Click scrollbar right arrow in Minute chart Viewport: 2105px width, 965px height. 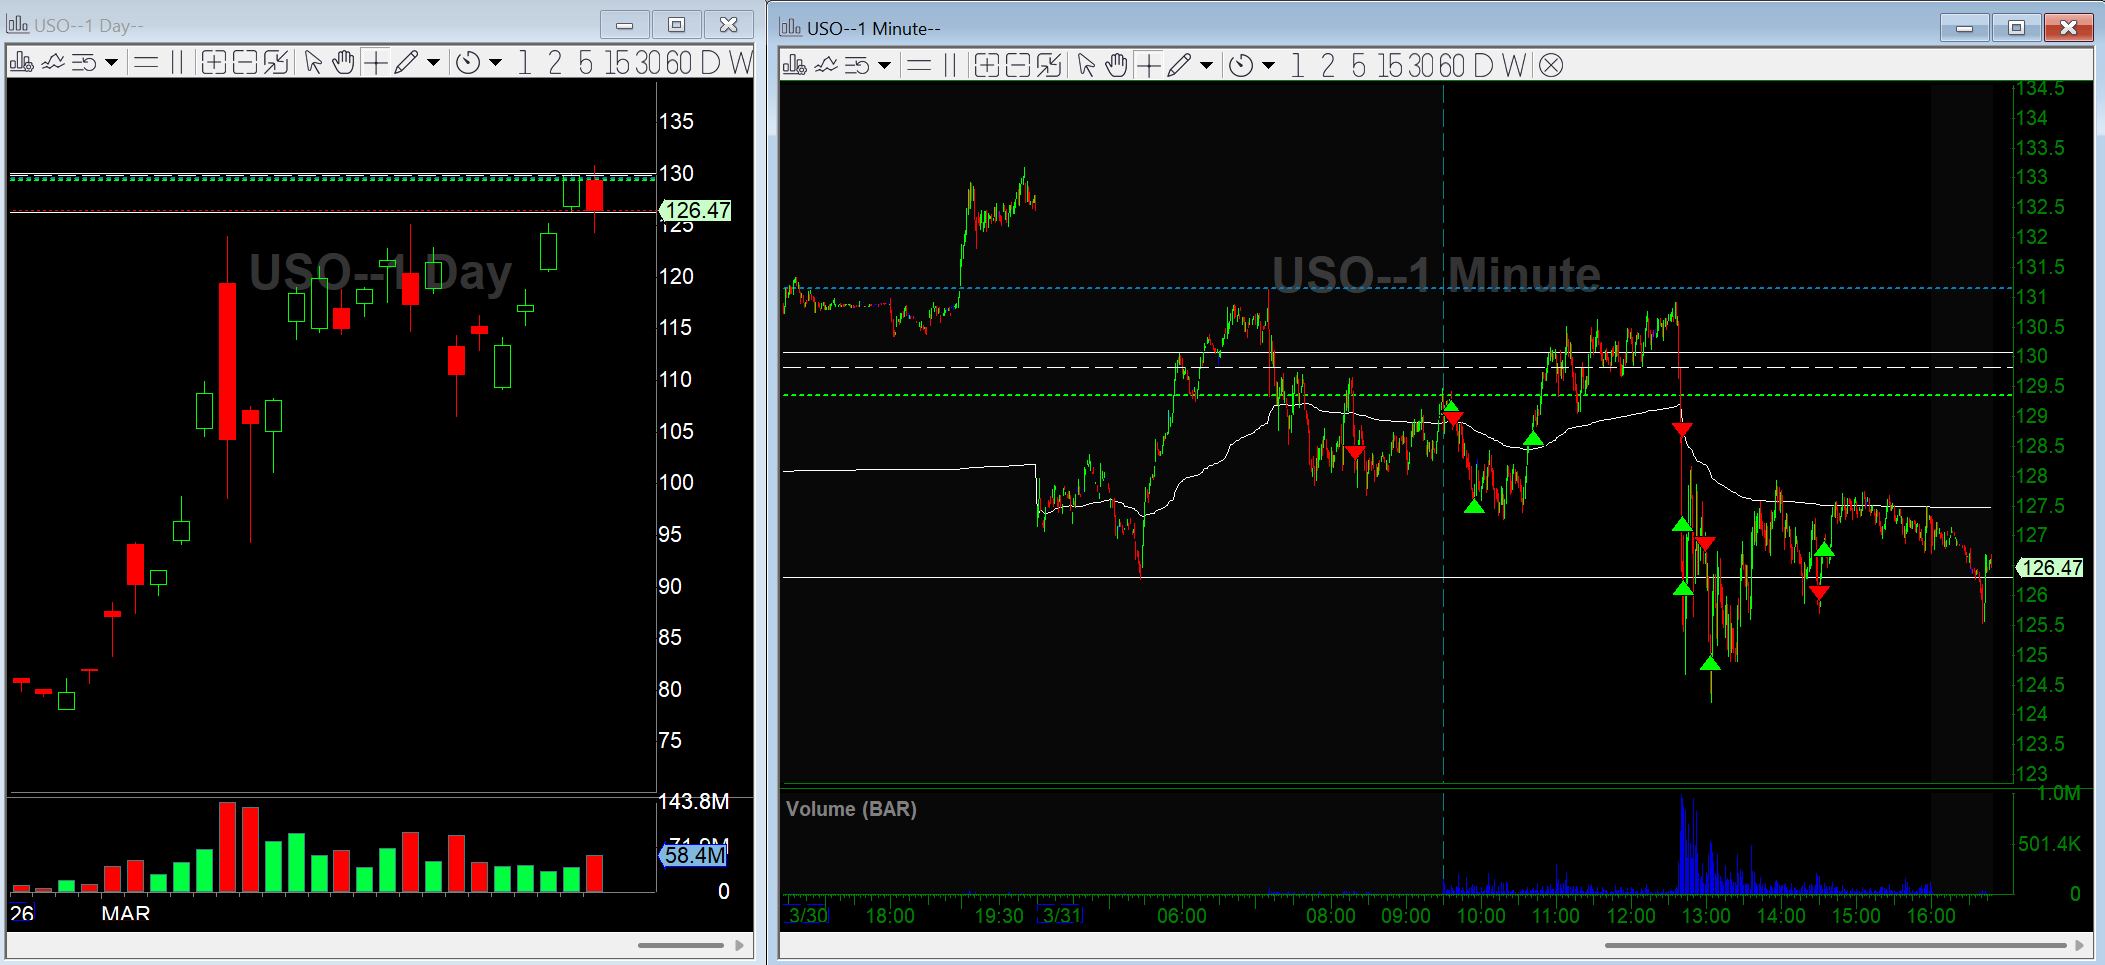[2079, 945]
